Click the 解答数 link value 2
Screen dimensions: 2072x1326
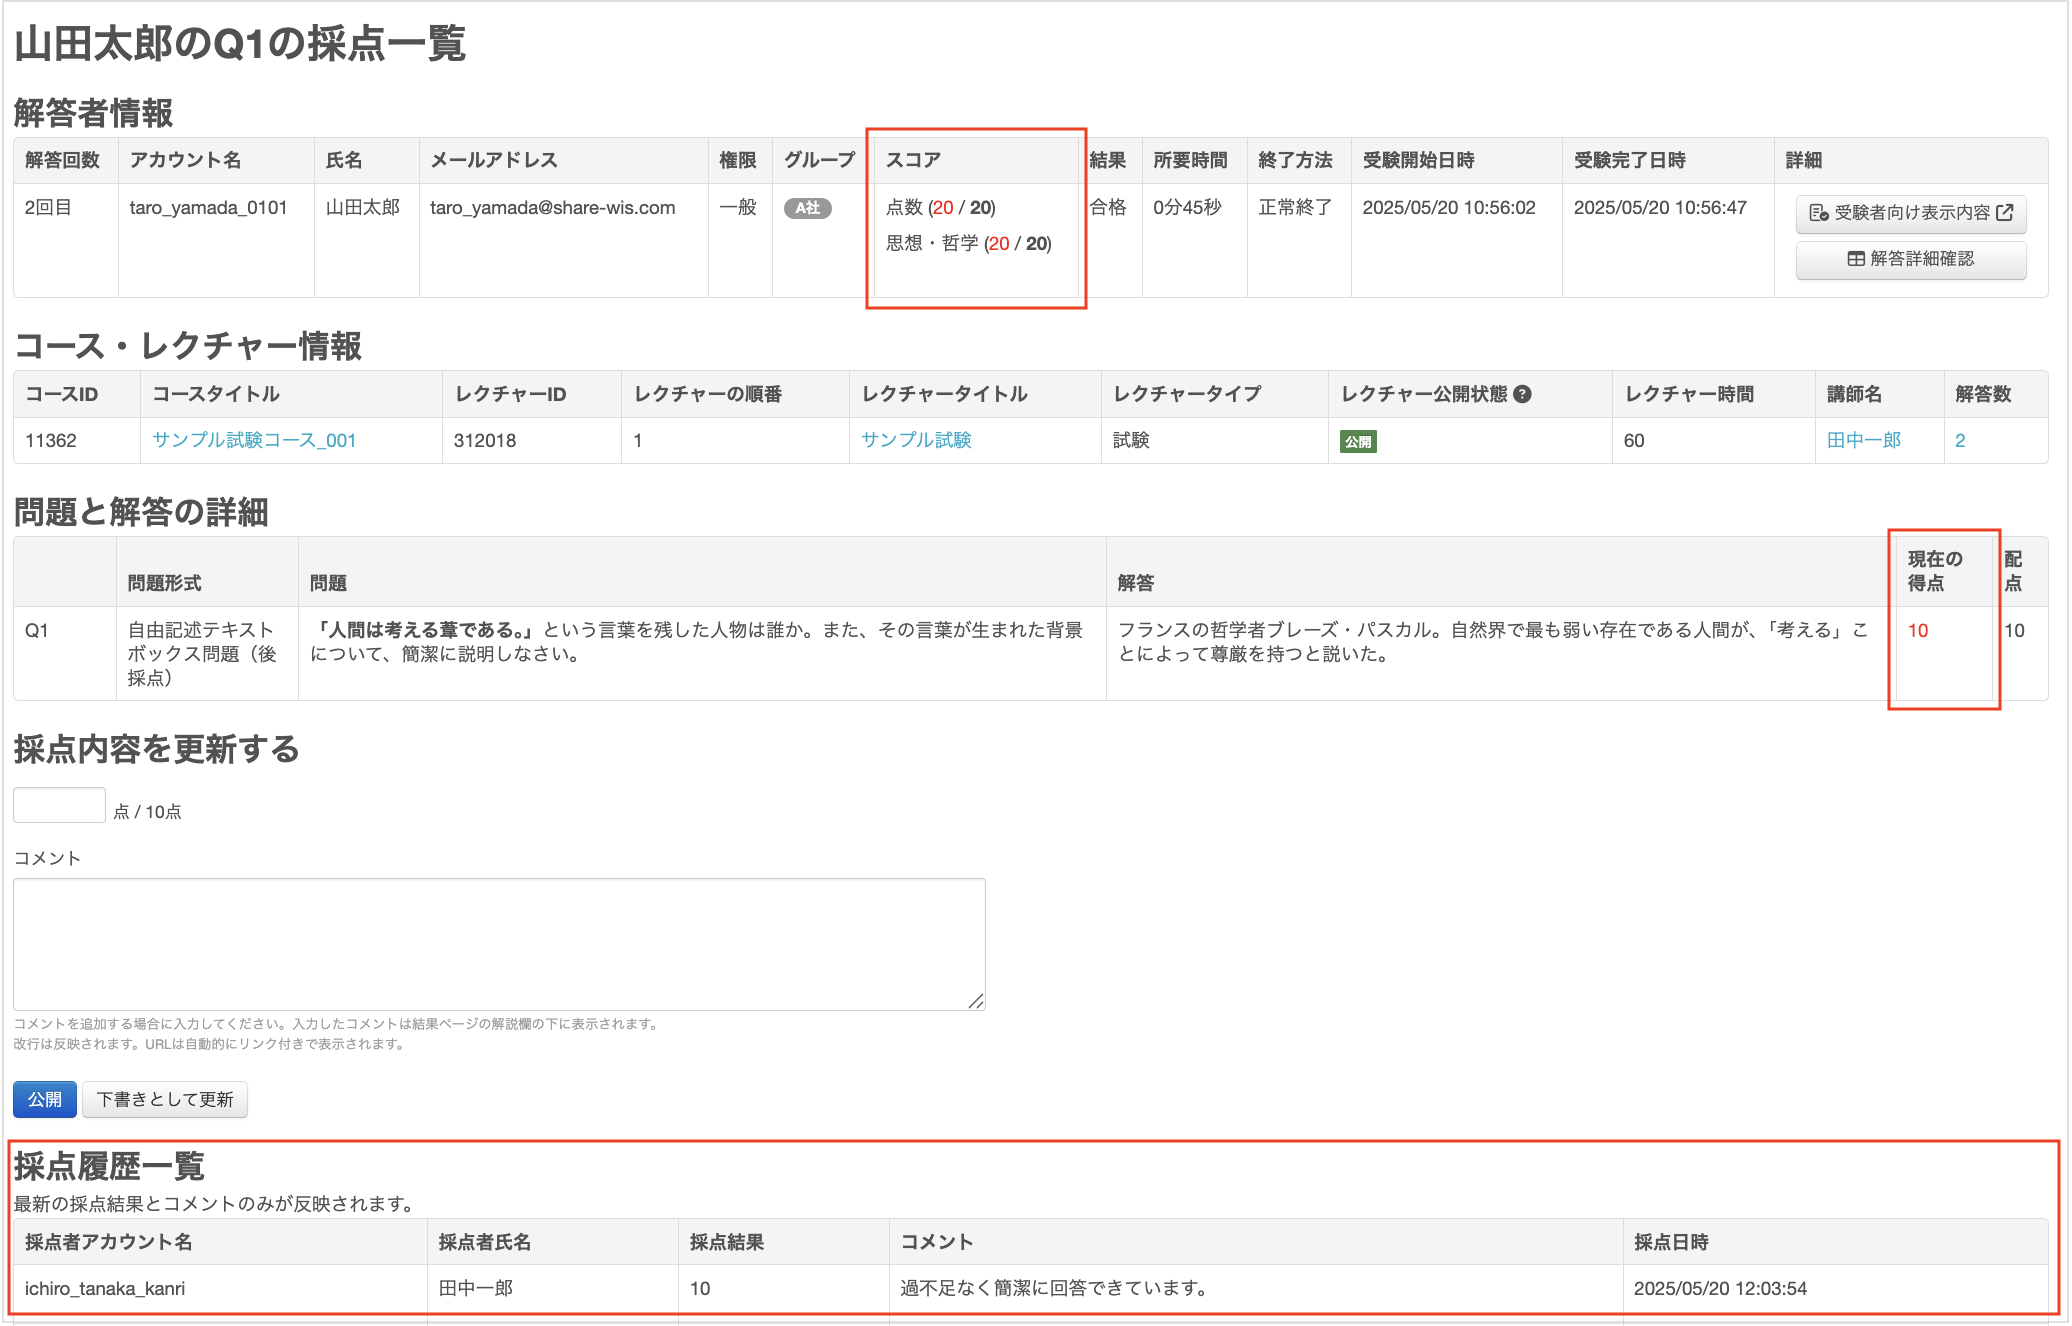[1960, 440]
